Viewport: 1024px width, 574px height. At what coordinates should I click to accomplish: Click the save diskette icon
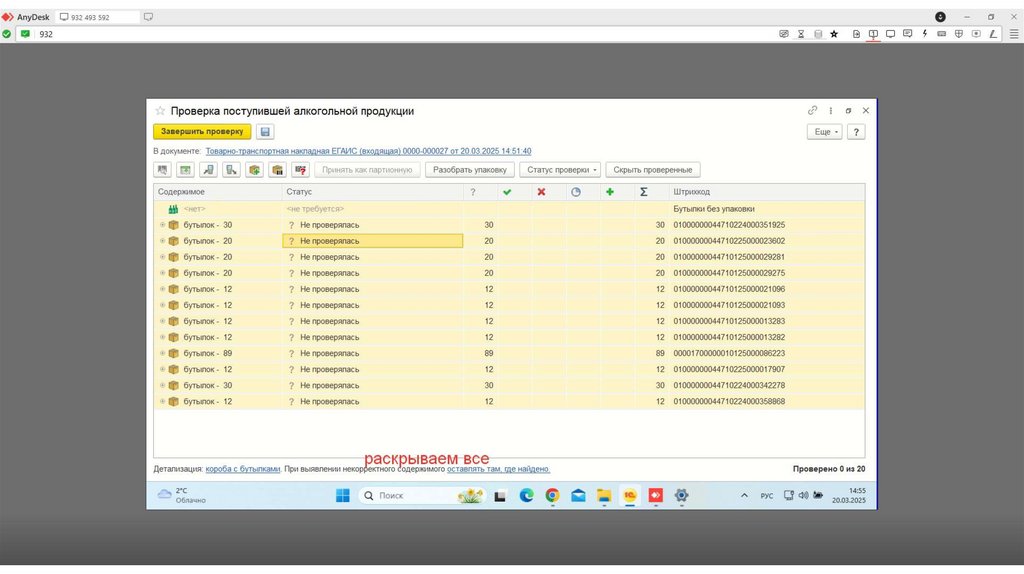coord(265,131)
